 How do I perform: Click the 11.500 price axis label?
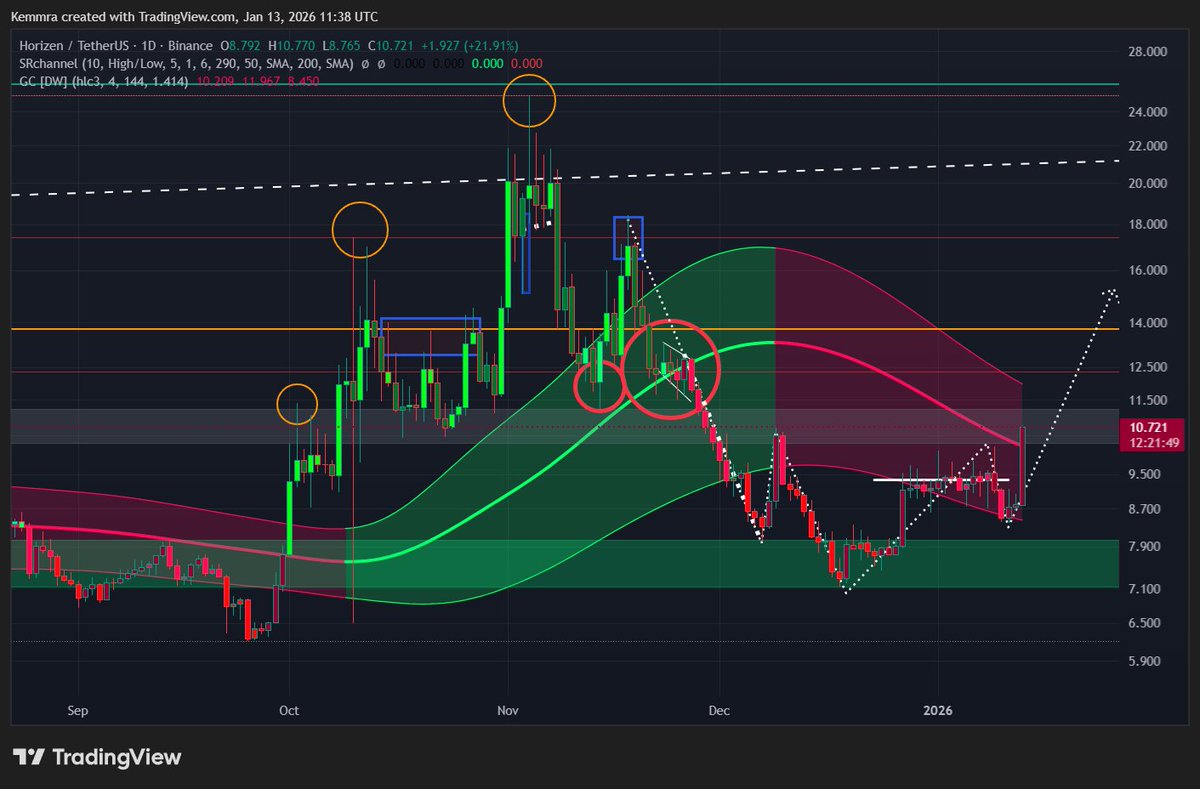point(1146,400)
